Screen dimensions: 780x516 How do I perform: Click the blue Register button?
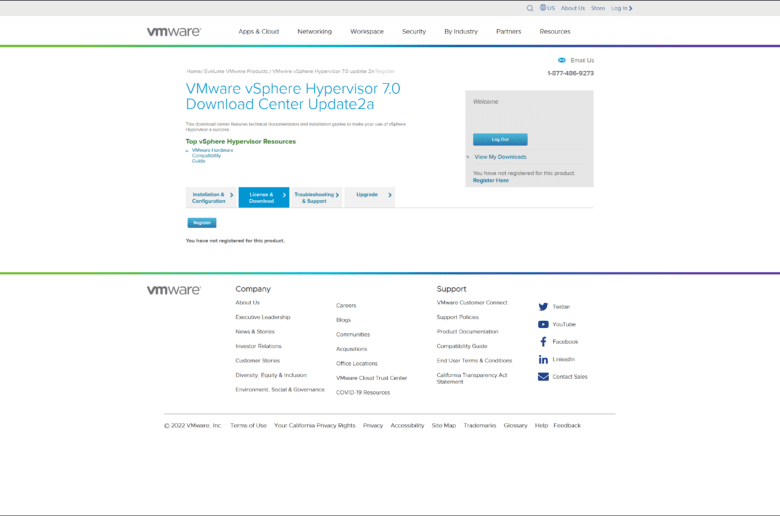point(201,223)
